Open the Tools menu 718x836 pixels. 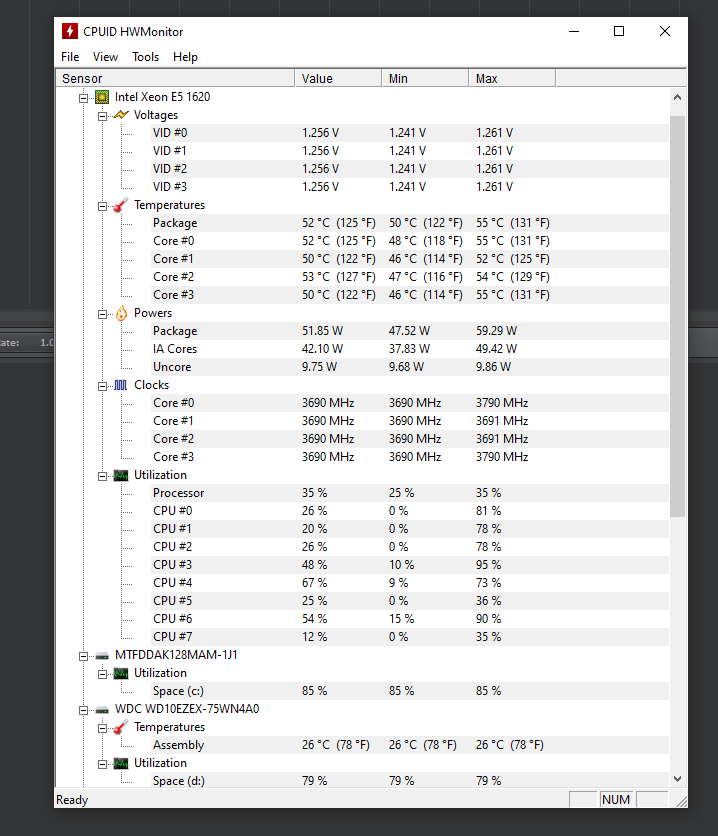[146, 57]
